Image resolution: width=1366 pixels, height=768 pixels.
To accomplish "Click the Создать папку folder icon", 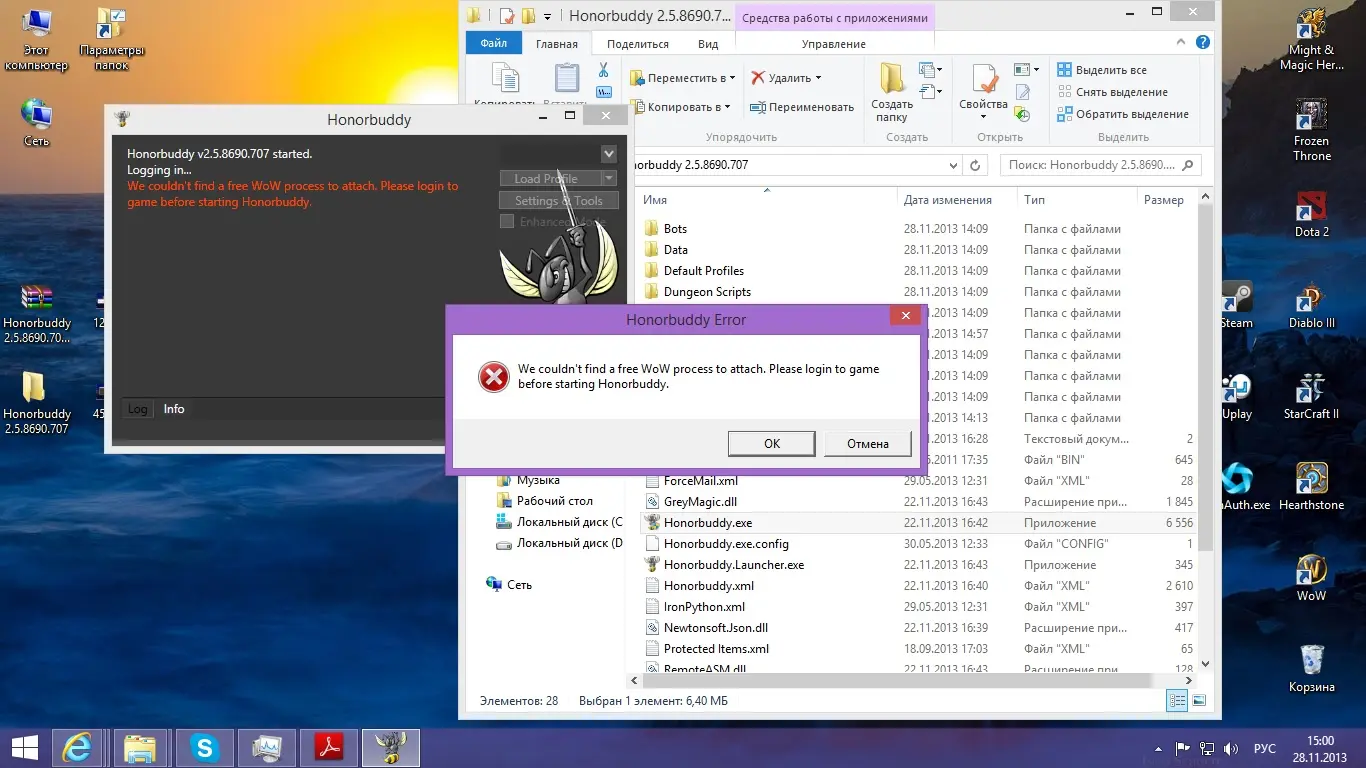I will 892,79.
